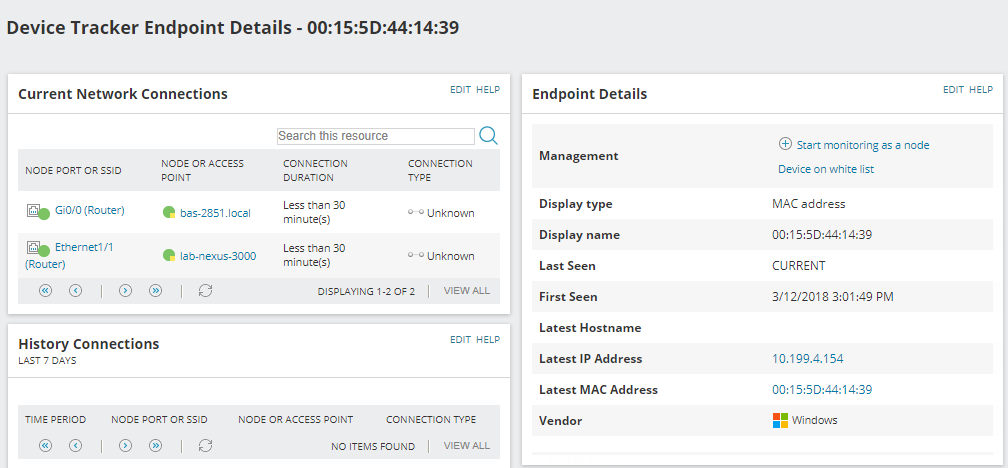Image resolution: width=1008 pixels, height=468 pixels.
Task: View all current network connections
Action: 466,291
